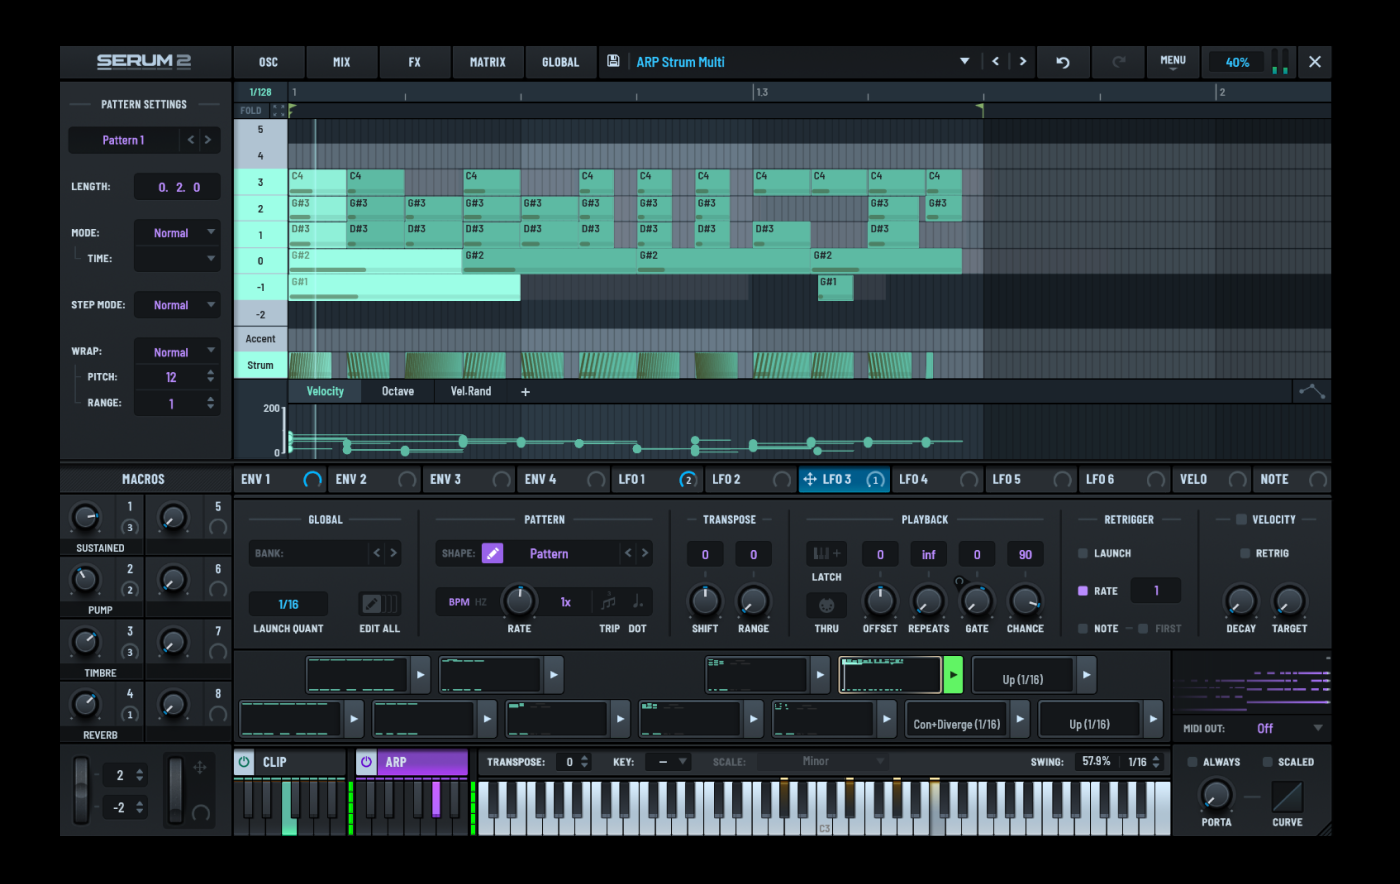Click the Serum 2 logo
This screenshot has width=1400, height=884.
(x=144, y=61)
